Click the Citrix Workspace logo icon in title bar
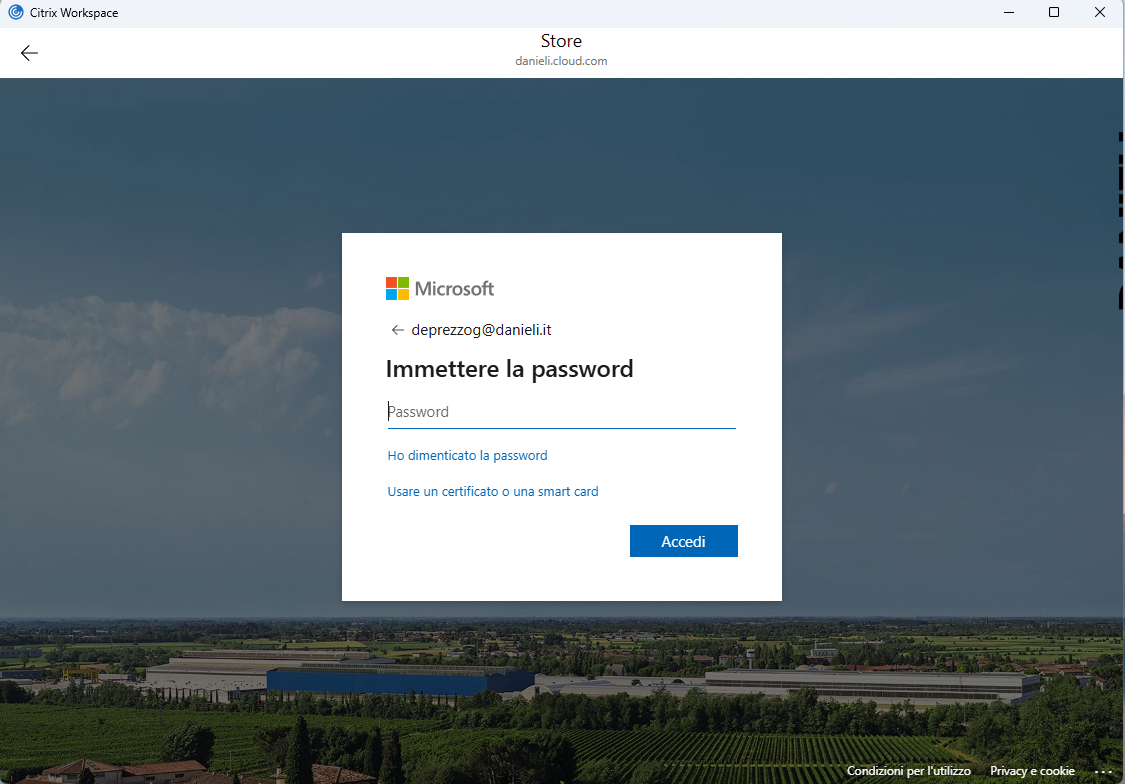This screenshot has height=784, width=1125. (x=16, y=12)
